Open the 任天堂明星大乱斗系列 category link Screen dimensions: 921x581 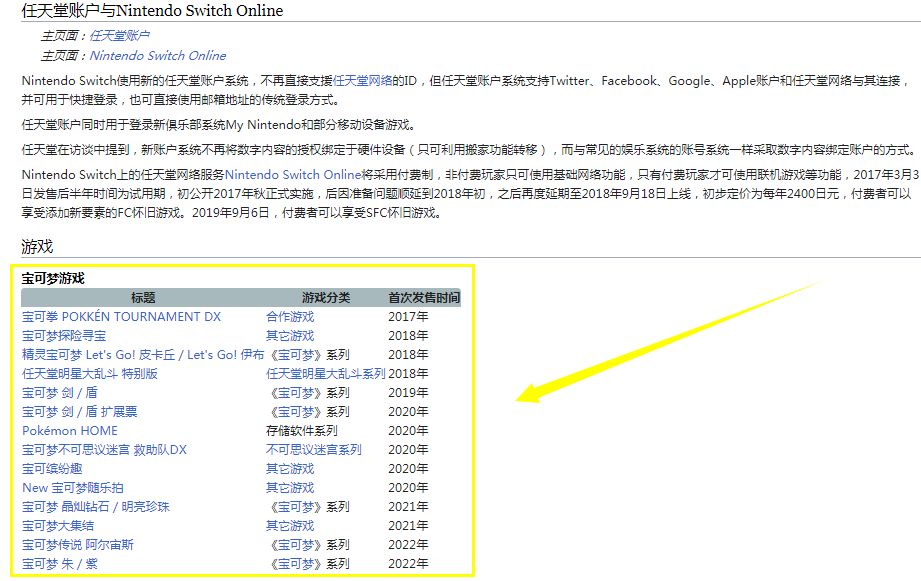point(325,374)
